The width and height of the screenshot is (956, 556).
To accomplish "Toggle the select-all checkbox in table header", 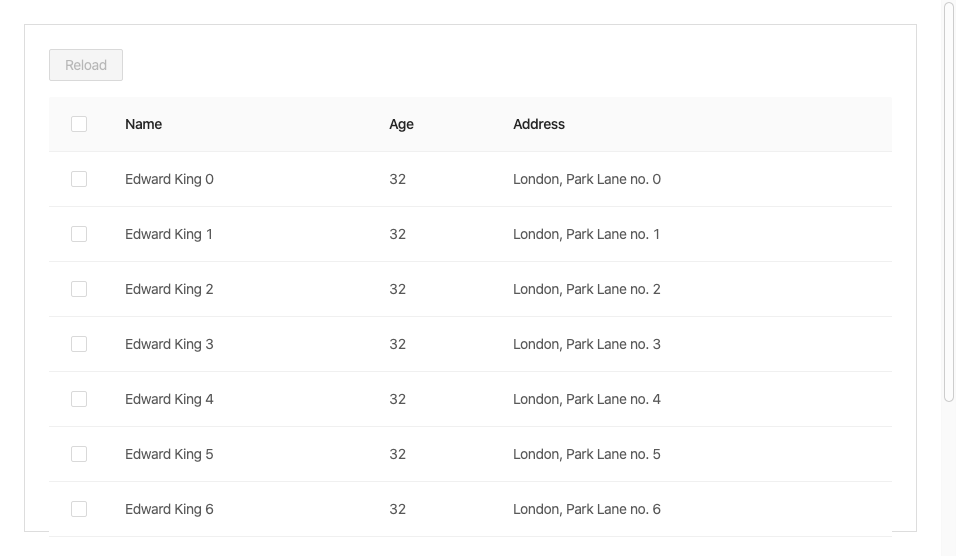I will (79, 124).
